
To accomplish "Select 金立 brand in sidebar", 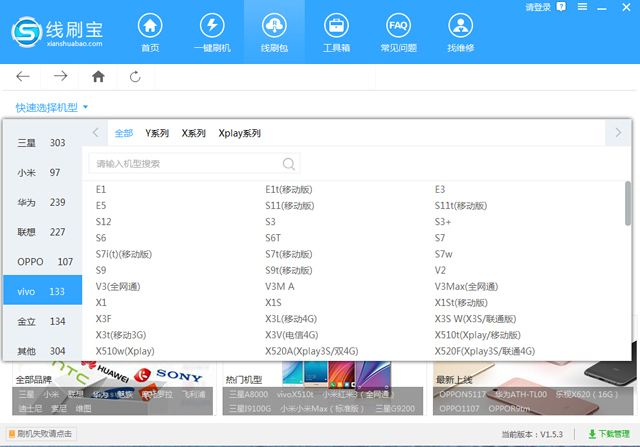I will tap(42, 322).
